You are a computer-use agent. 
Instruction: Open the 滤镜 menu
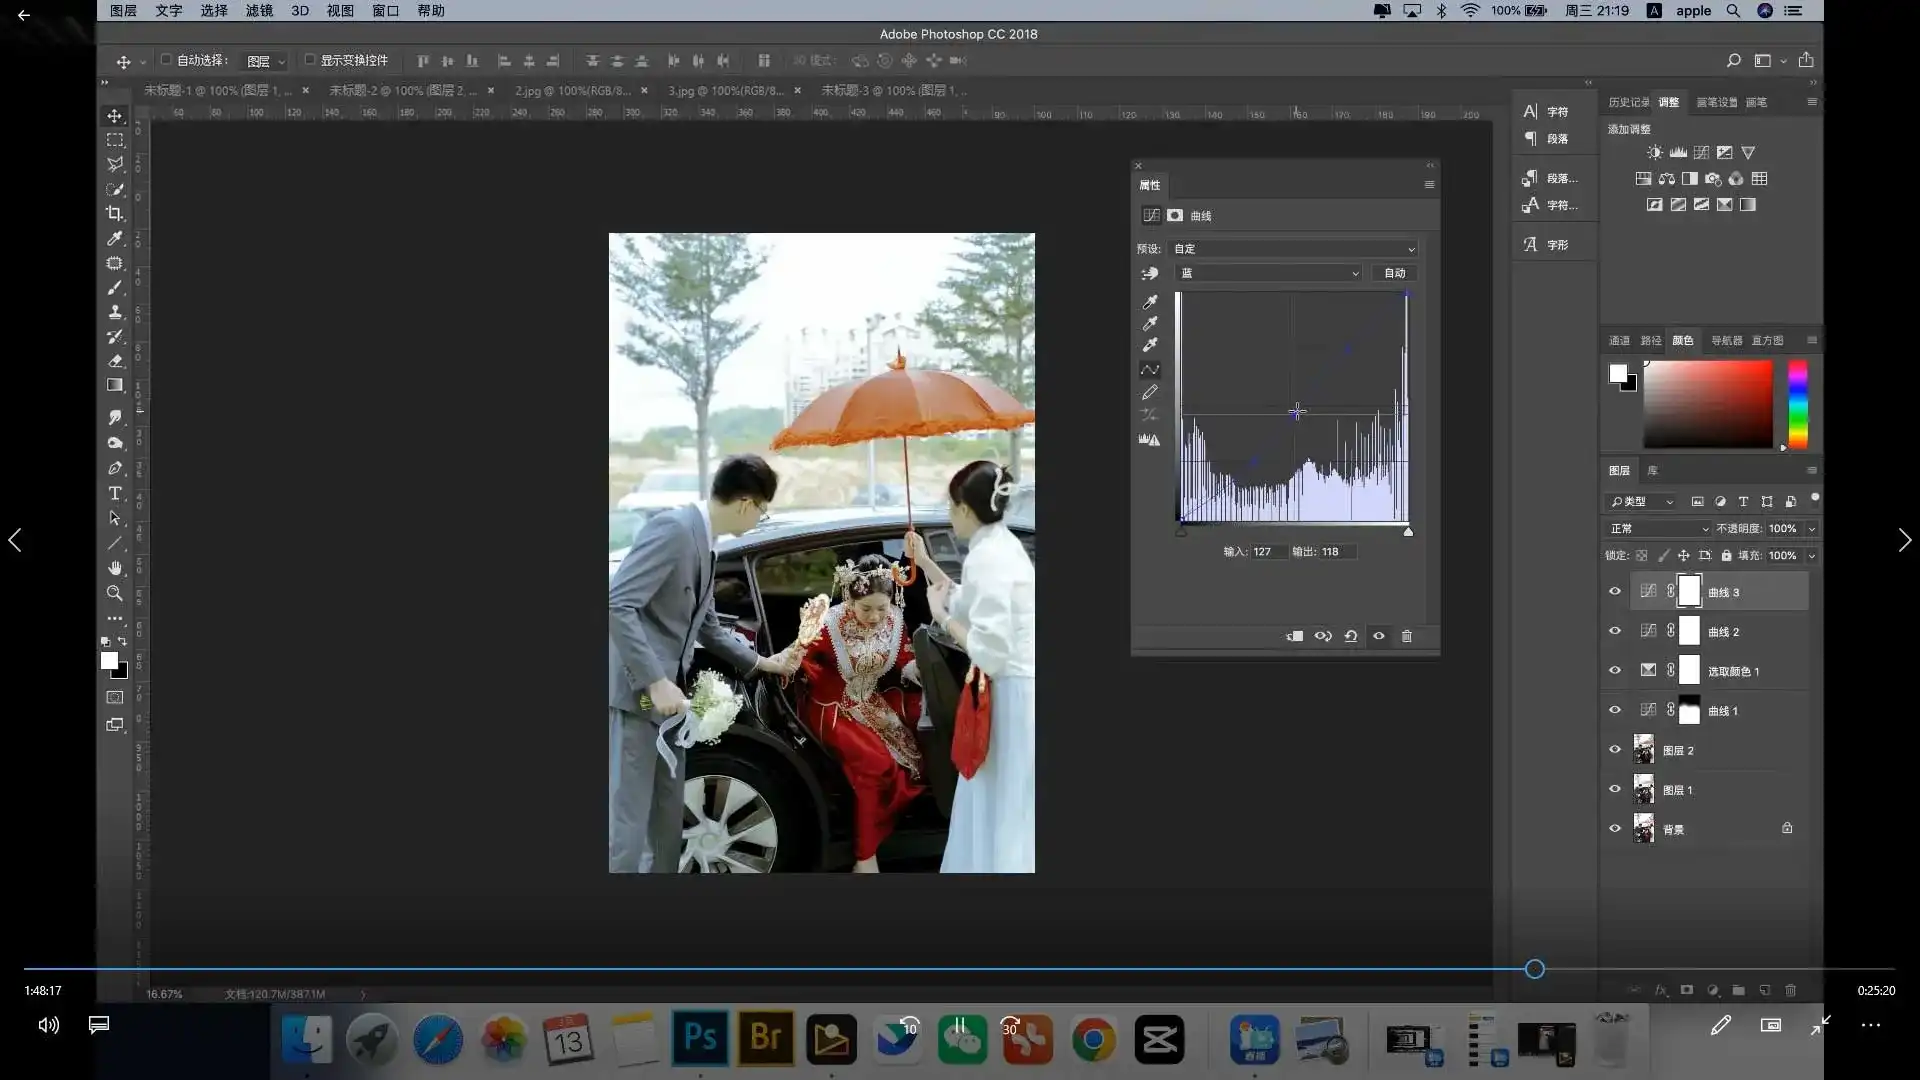point(259,10)
